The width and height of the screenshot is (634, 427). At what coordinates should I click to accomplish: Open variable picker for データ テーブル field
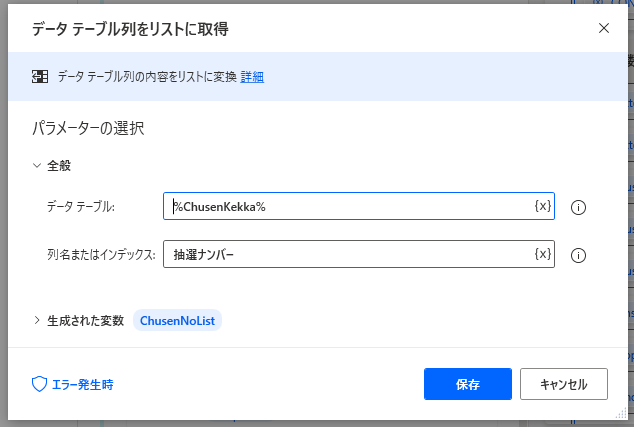point(541,206)
